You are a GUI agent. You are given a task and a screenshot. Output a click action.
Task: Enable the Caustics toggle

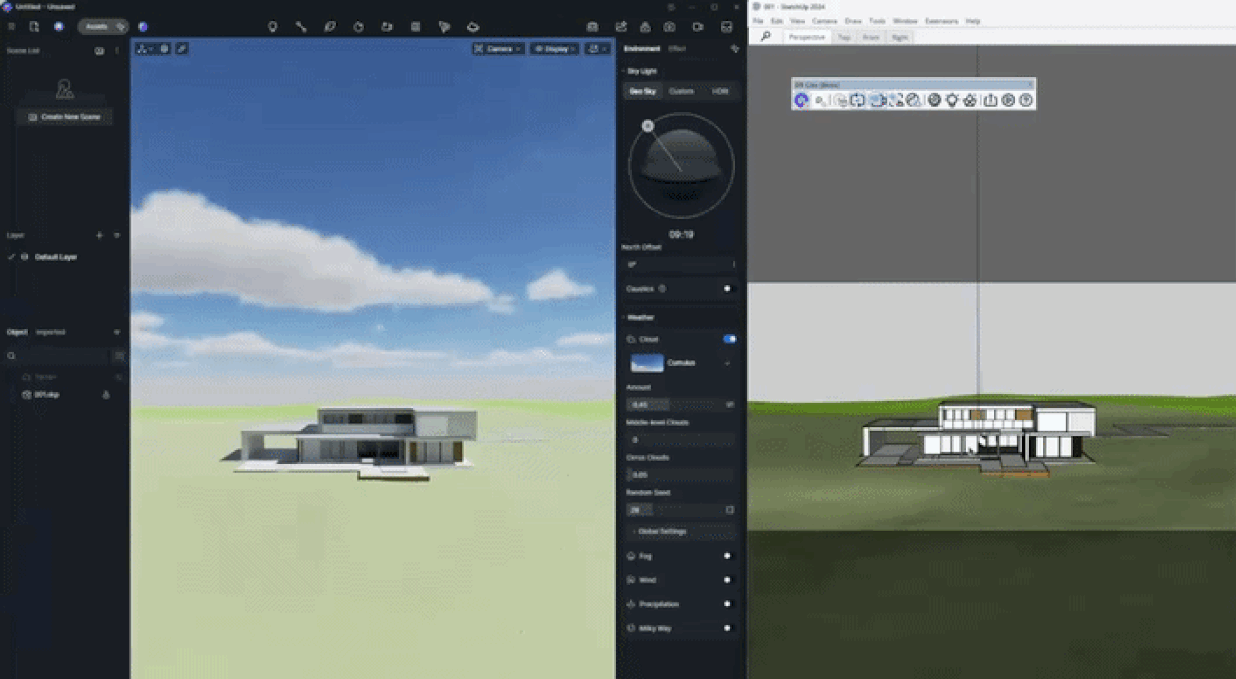pos(729,288)
